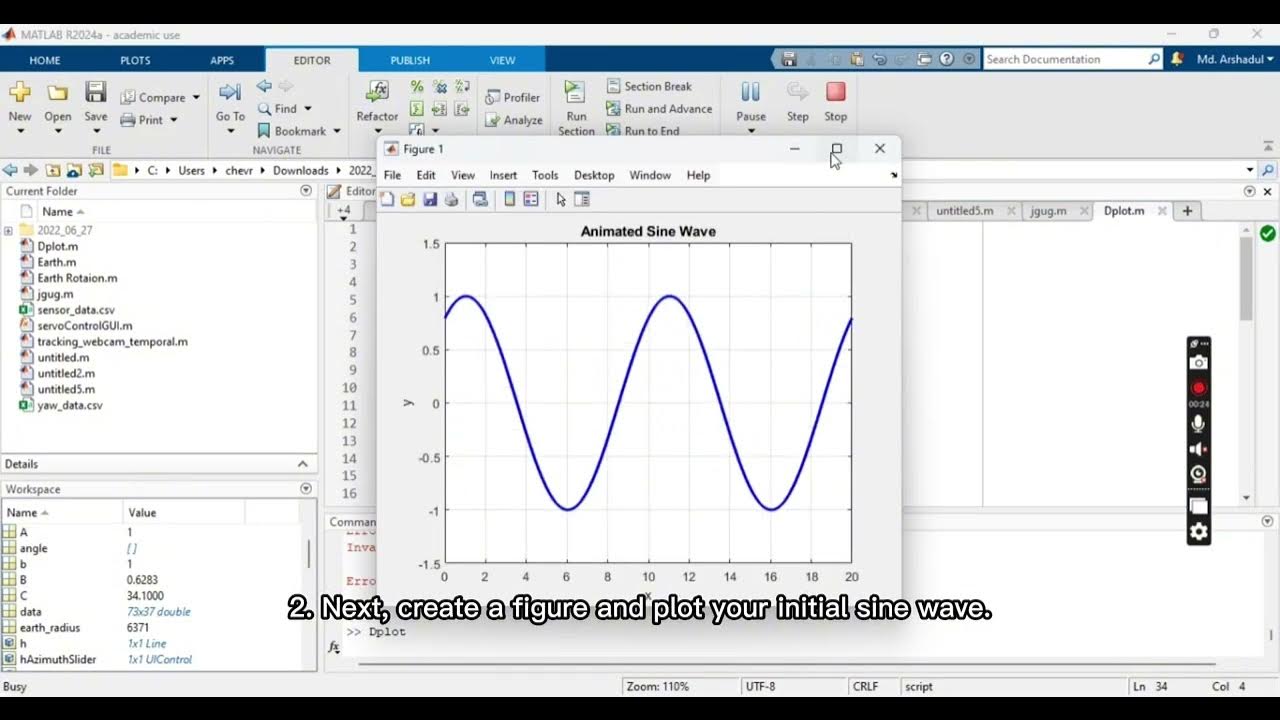
Task: Run the Analyze code tool
Action: click(514, 120)
